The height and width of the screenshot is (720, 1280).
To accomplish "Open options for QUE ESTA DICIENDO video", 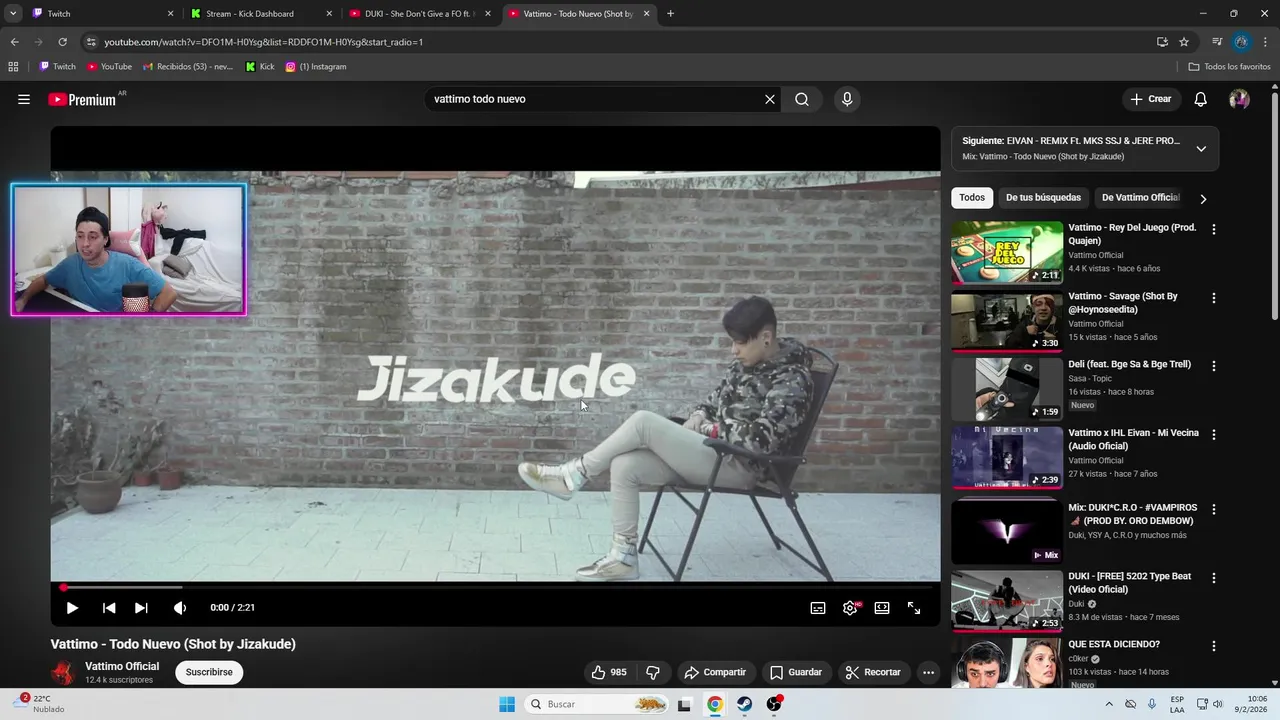I will click(x=1214, y=646).
